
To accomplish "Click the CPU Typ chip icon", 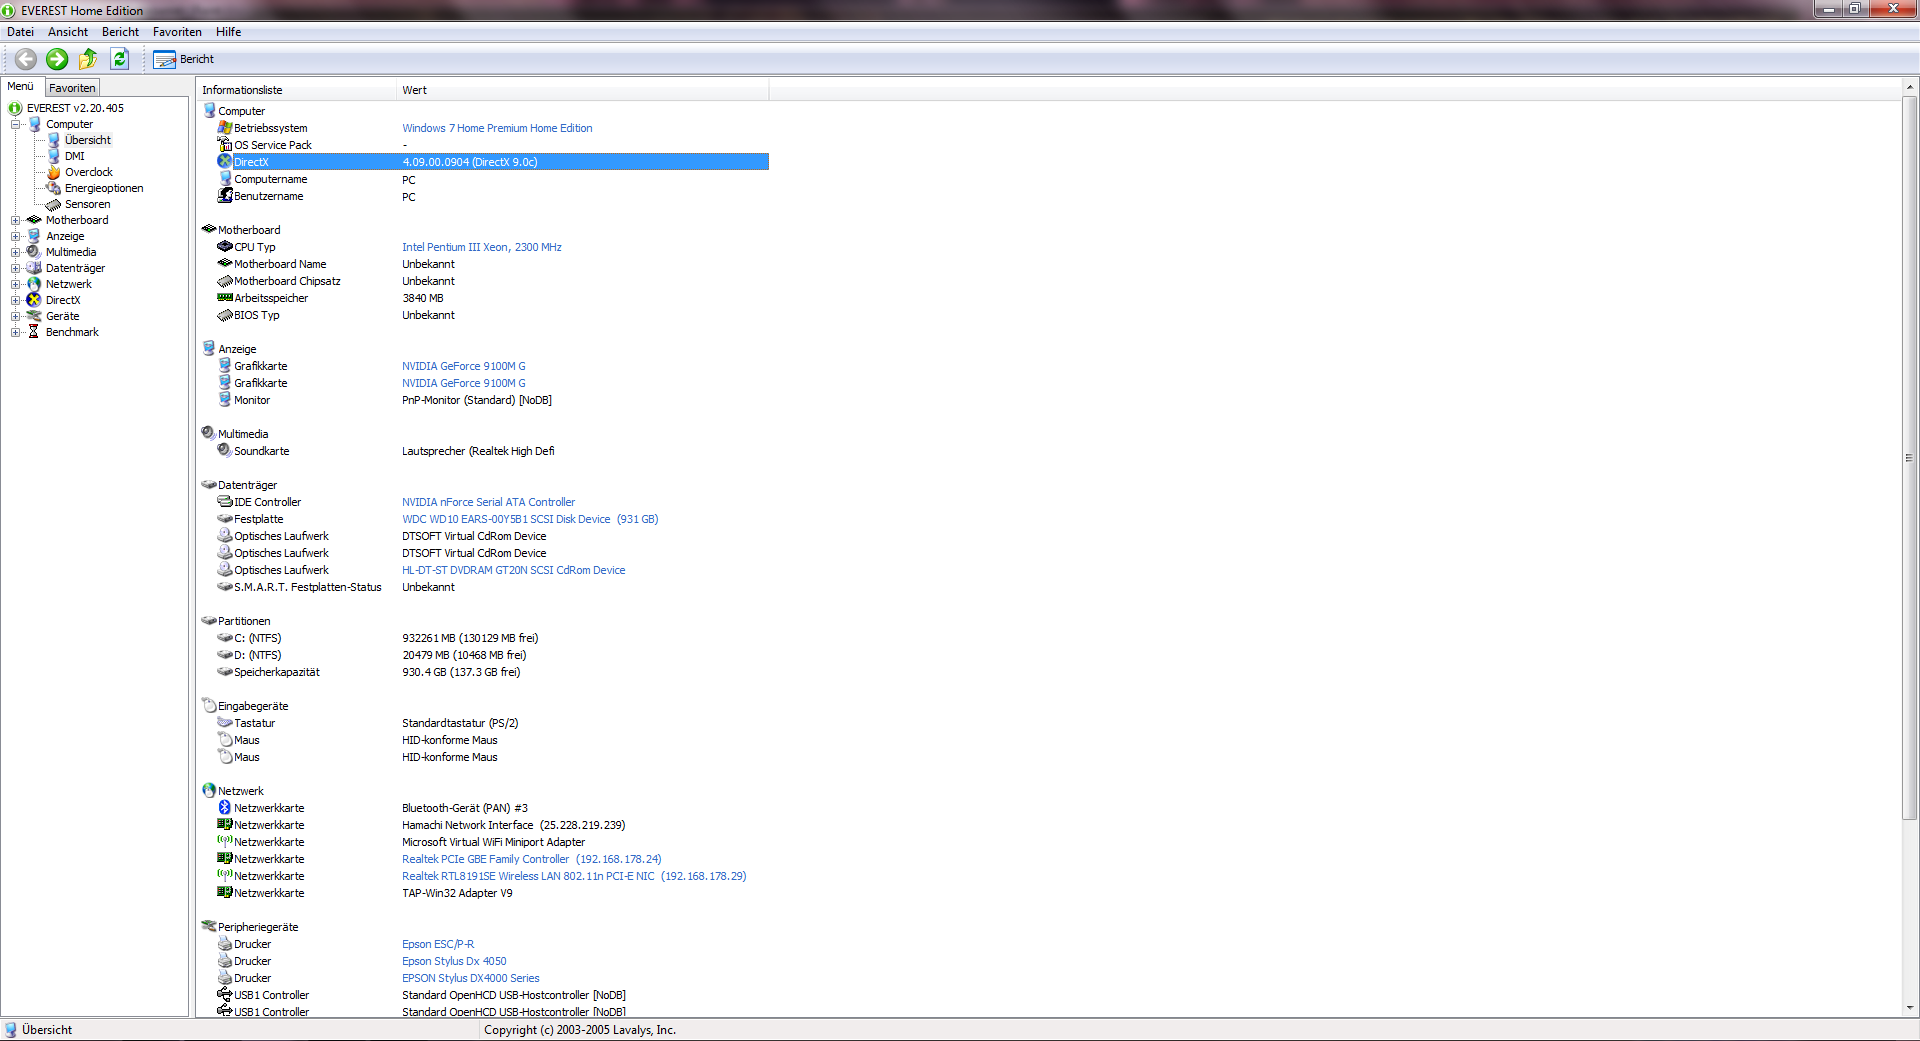I will tap(225, 246).
